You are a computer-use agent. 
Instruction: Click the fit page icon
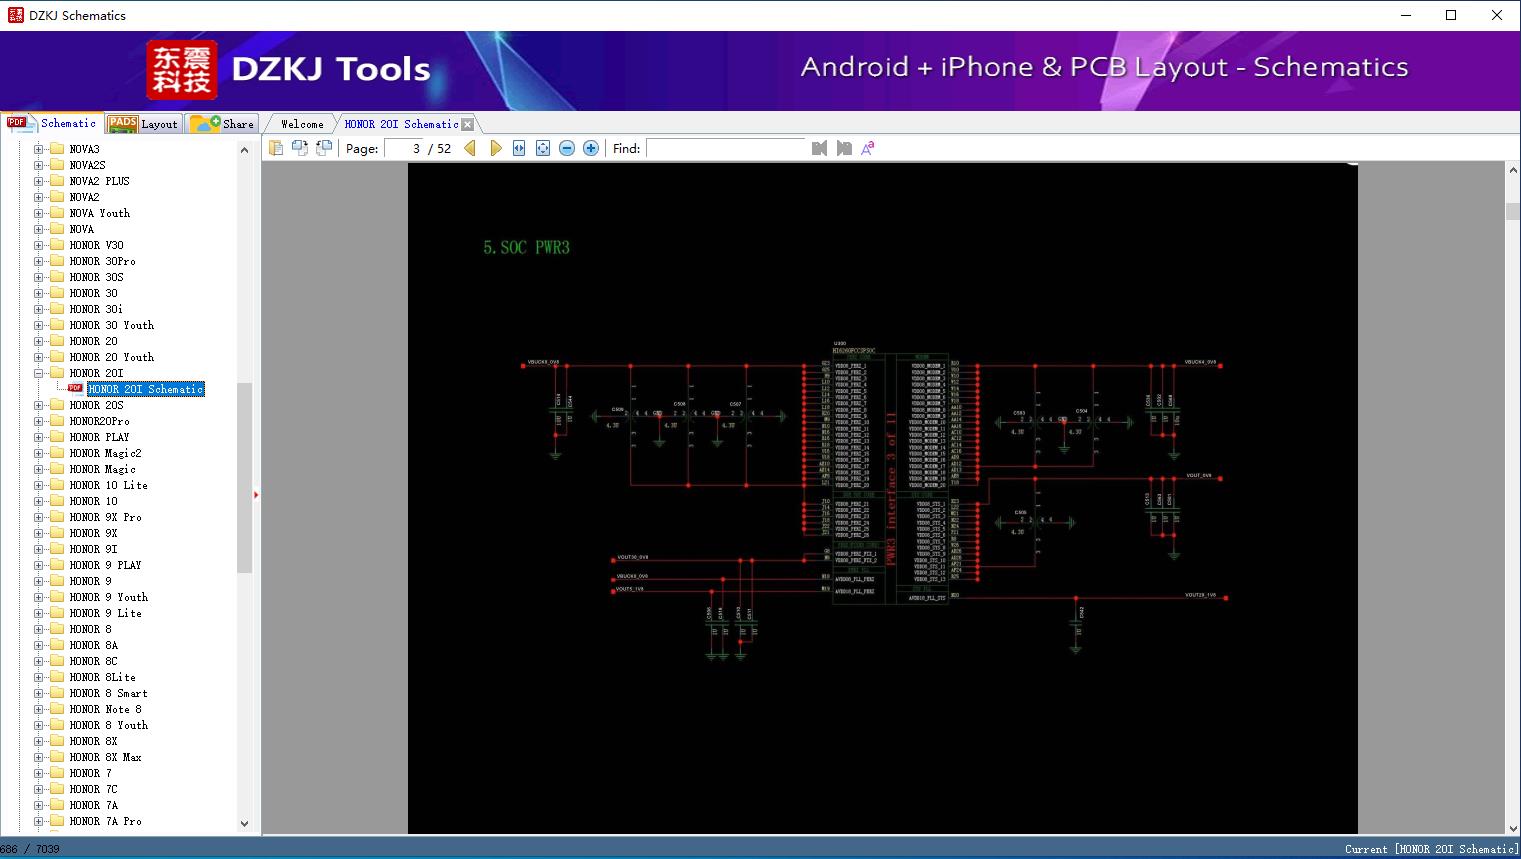(x=543, y=148)
